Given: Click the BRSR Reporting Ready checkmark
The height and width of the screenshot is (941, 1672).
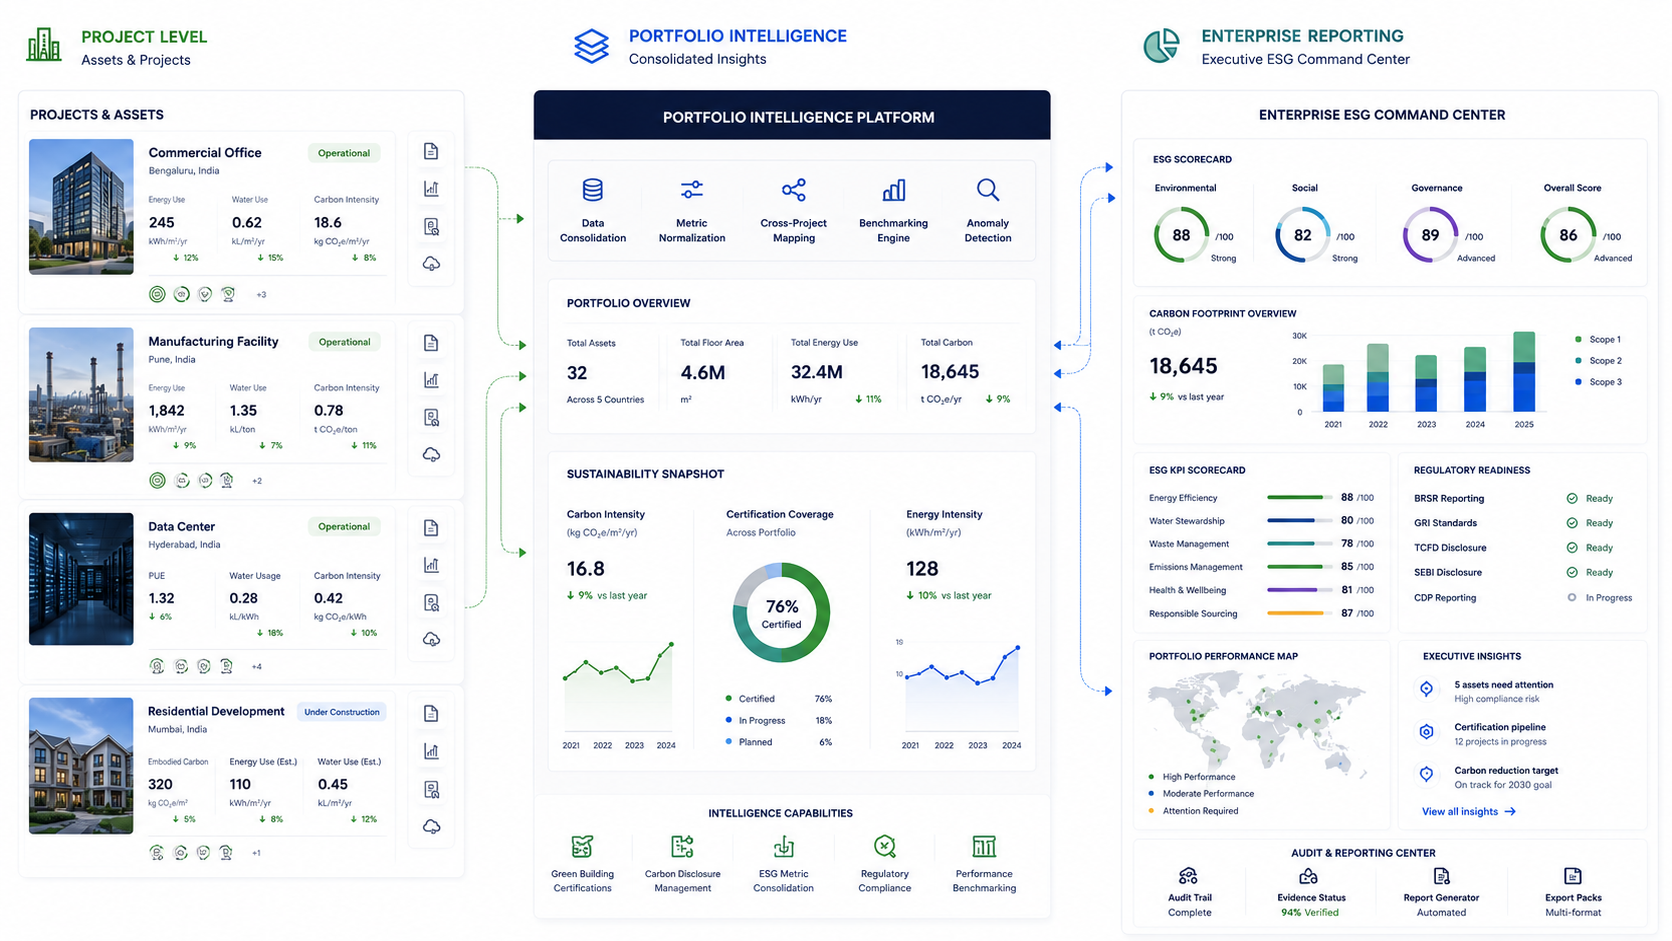Looking at the screenshot, I should point(1572,498).
